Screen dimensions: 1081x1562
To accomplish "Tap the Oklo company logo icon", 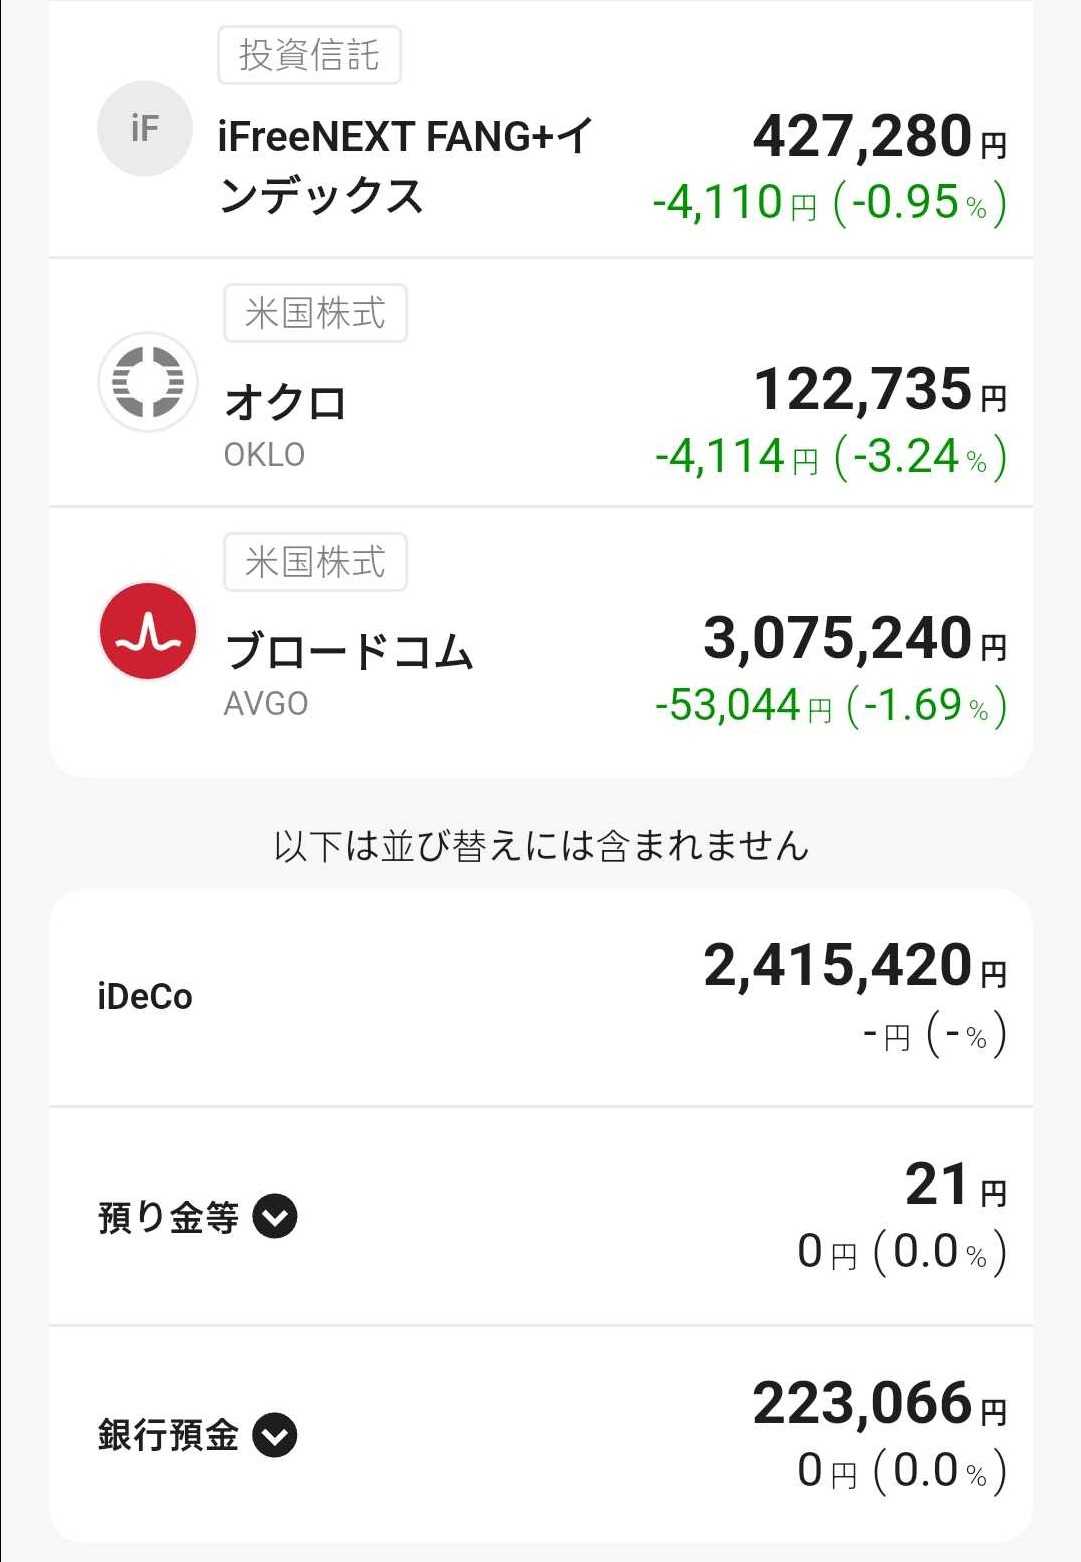I will coord(148,381).
